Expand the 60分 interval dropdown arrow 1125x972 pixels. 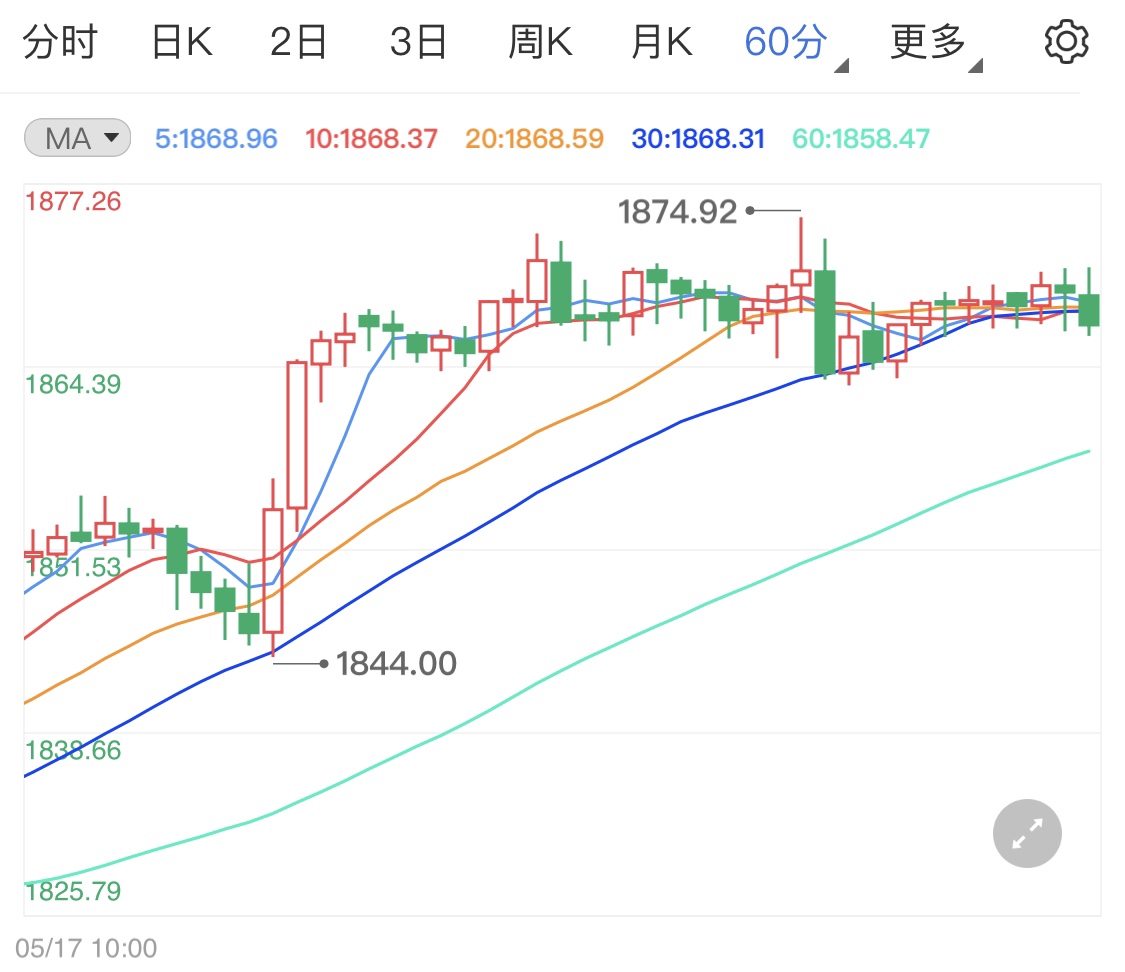840,62
